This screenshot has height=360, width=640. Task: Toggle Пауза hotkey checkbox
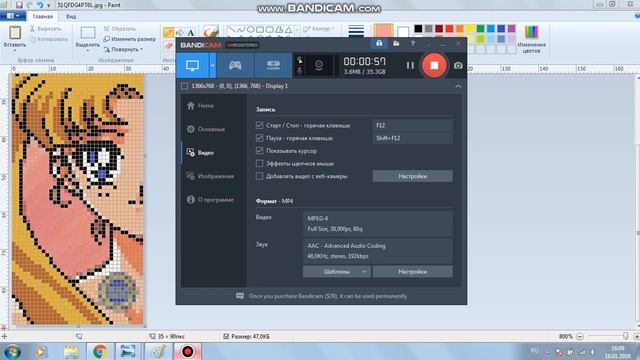(x=259, y=138)
